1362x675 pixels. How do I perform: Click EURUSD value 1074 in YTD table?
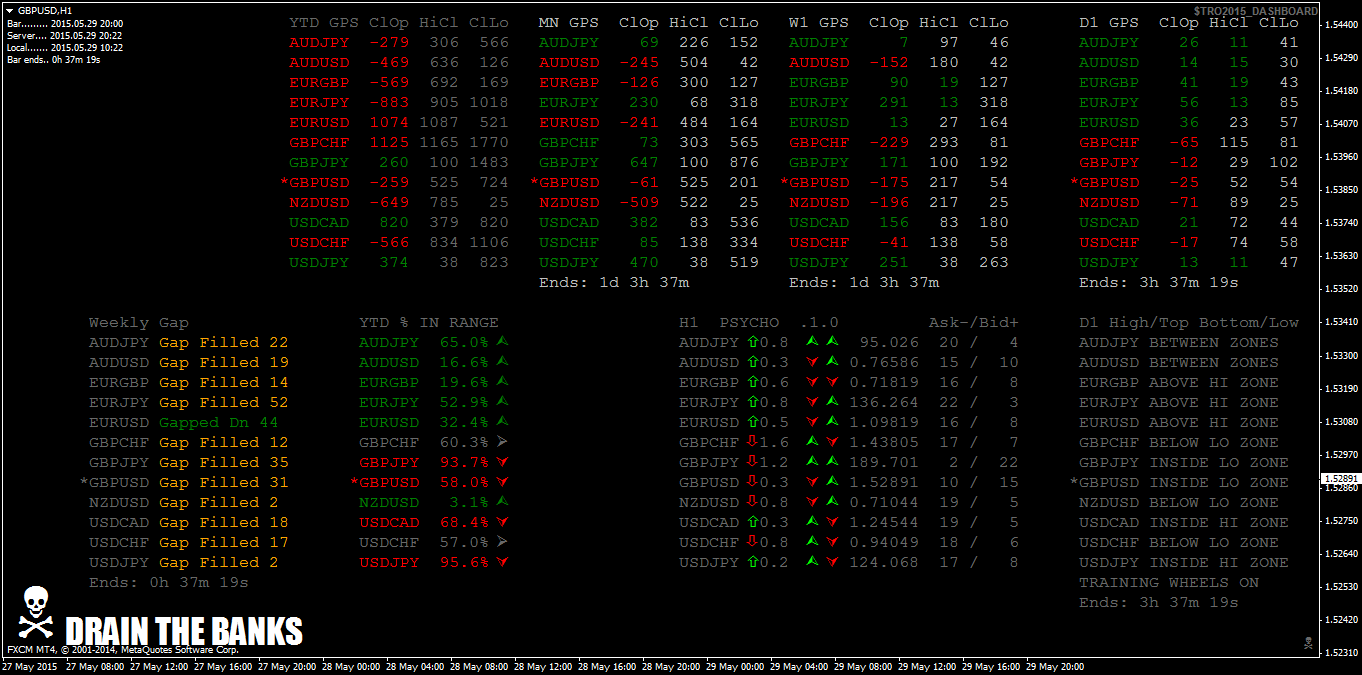tap(389, 122)
